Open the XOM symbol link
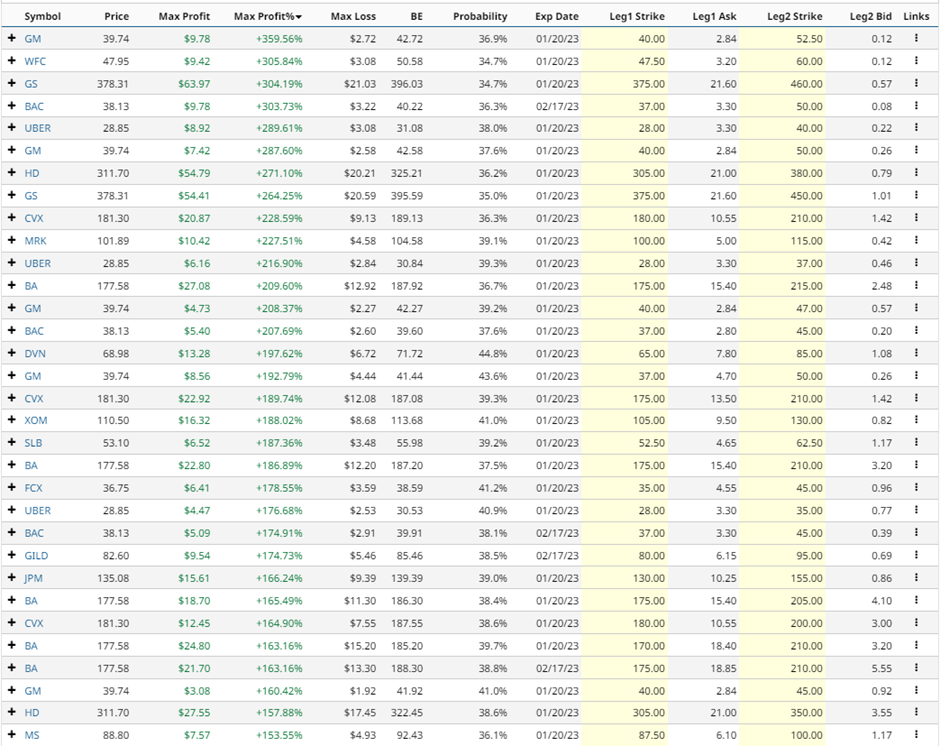The image size is (940, 746). [35, 420]
